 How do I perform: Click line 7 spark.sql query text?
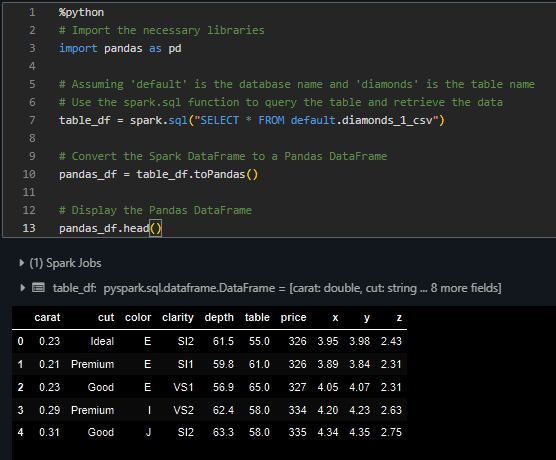tap(252, 120)
